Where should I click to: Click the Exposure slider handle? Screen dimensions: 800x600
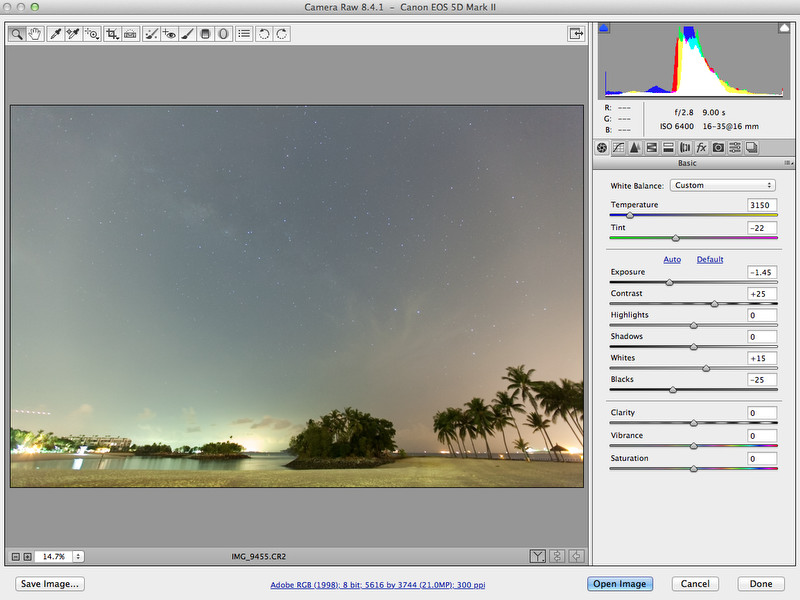tap(669, 282)
